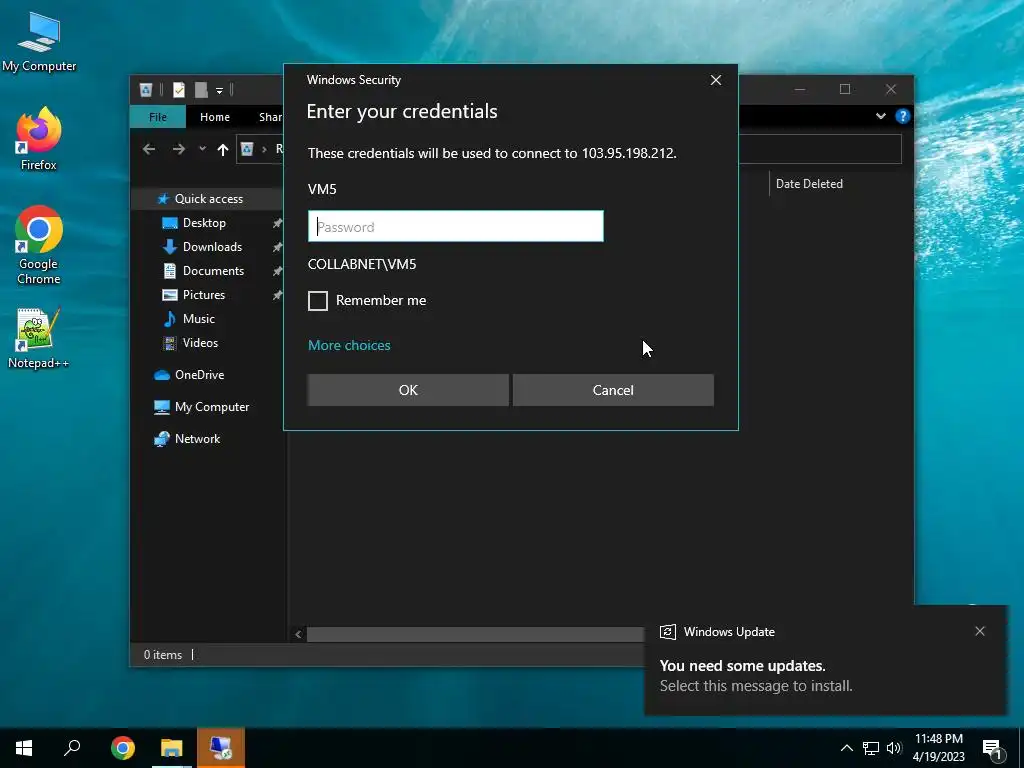Open volume control tray icon
Screen dimensions: 1024x768
894,748
